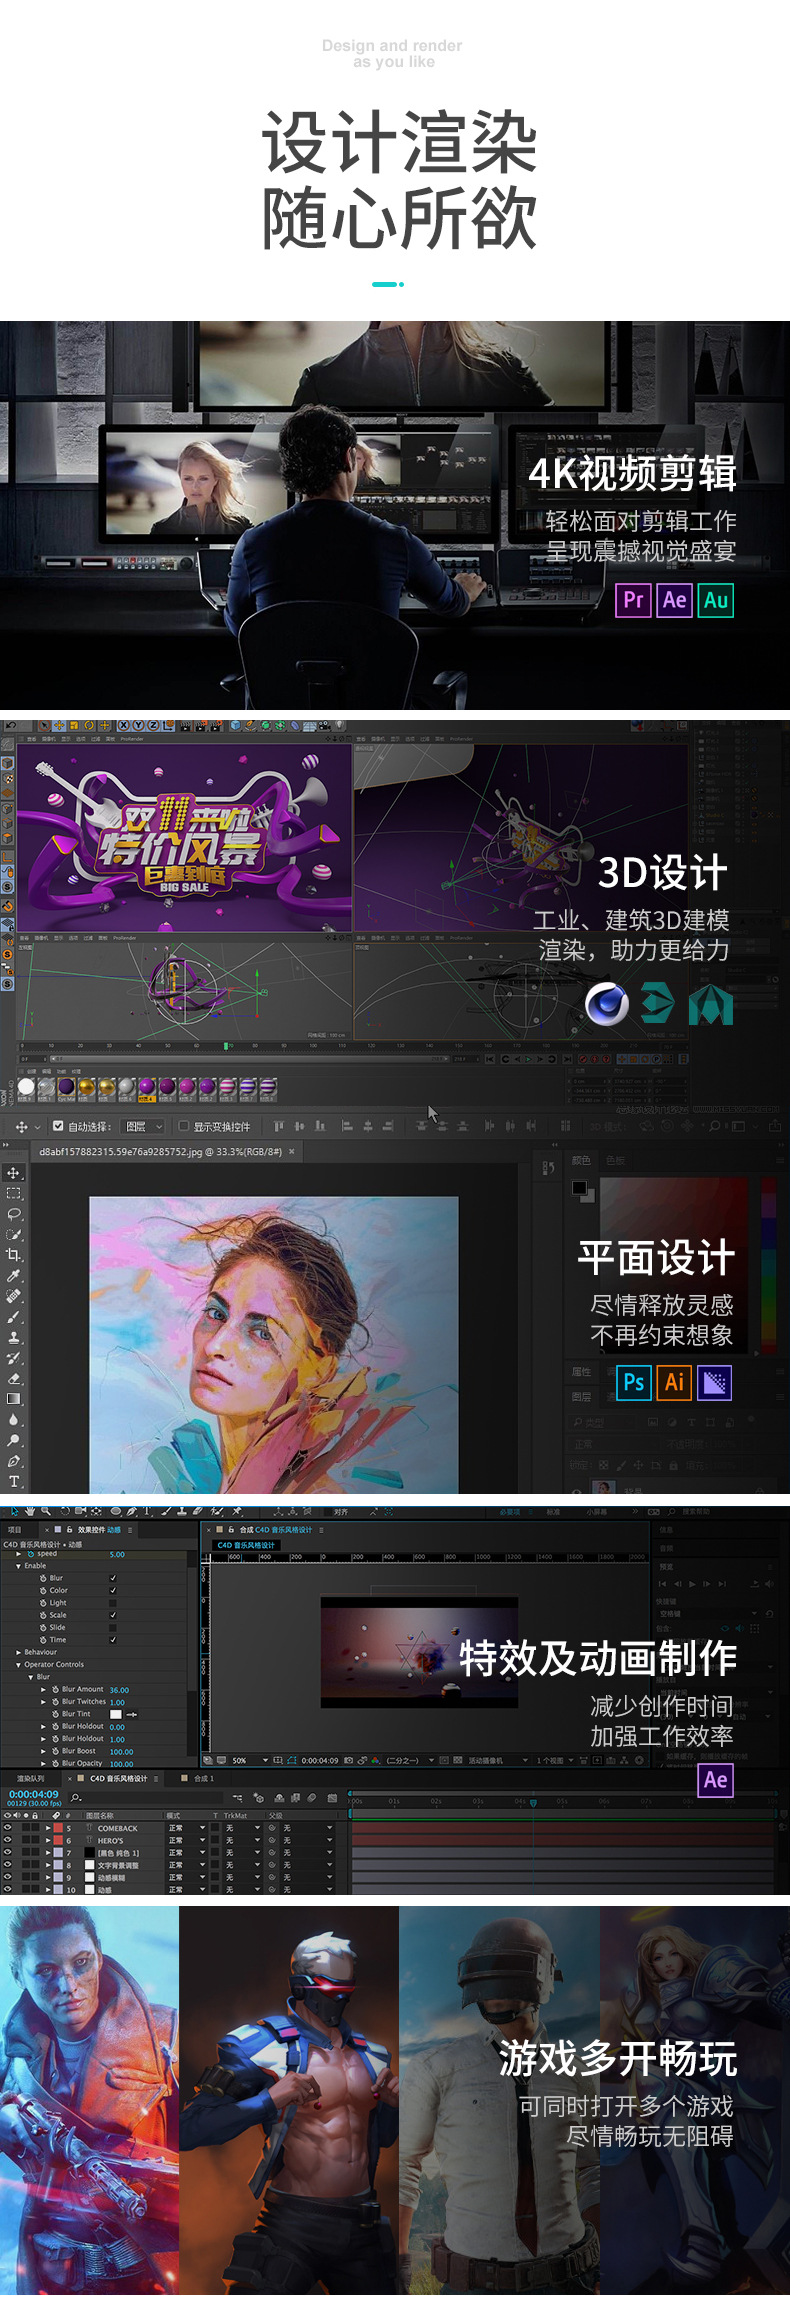
Task: Enable the Light checkbox
Action: [113, 1602]
